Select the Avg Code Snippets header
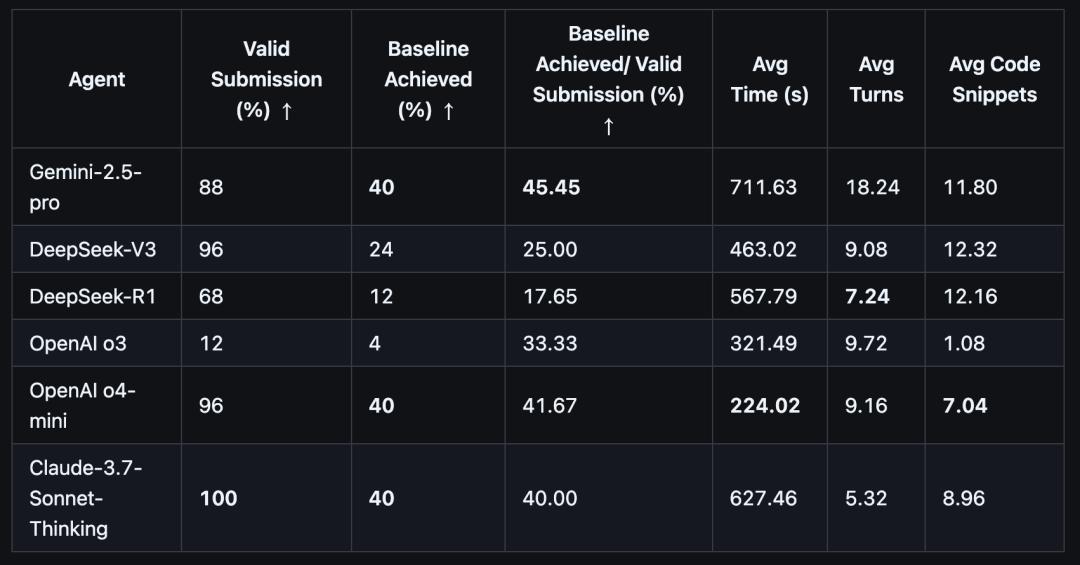The width and height of the screenshot is (1080, 565). coord(995,79)
